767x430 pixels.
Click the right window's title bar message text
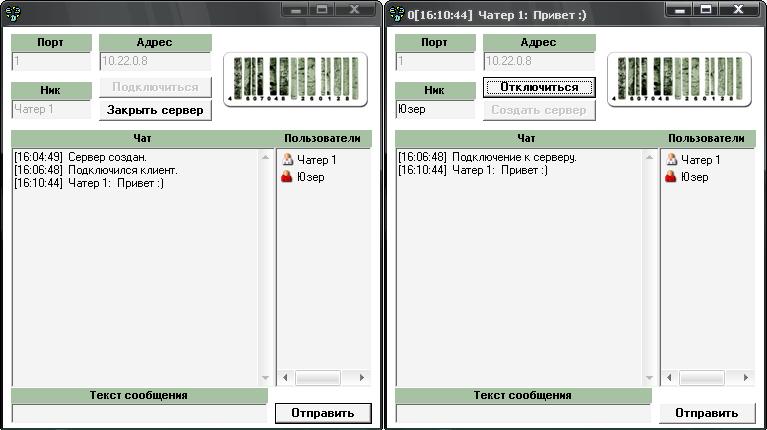pyautogui.click(x=497, y=15)
